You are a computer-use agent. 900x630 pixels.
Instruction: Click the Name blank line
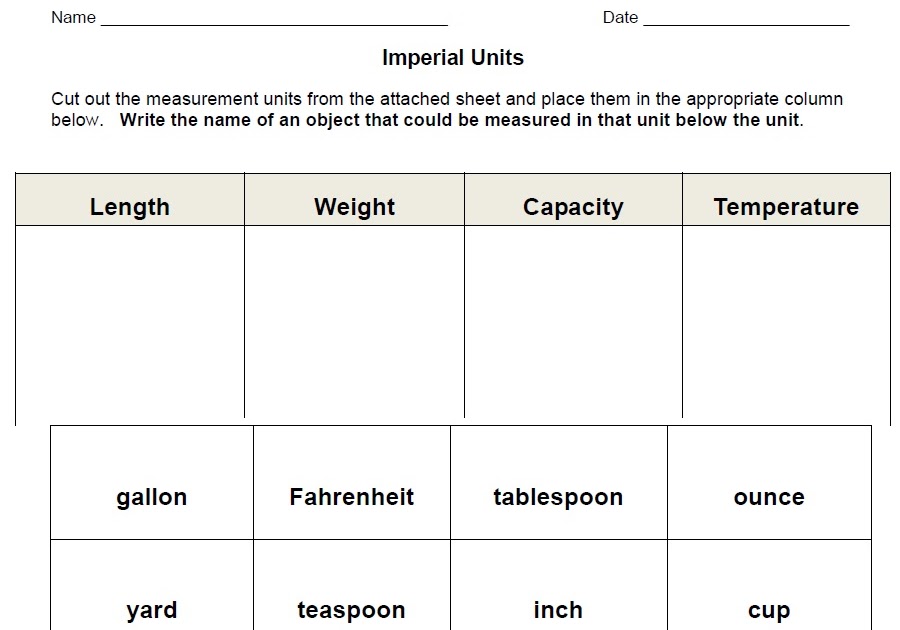(x=274, y=20)
